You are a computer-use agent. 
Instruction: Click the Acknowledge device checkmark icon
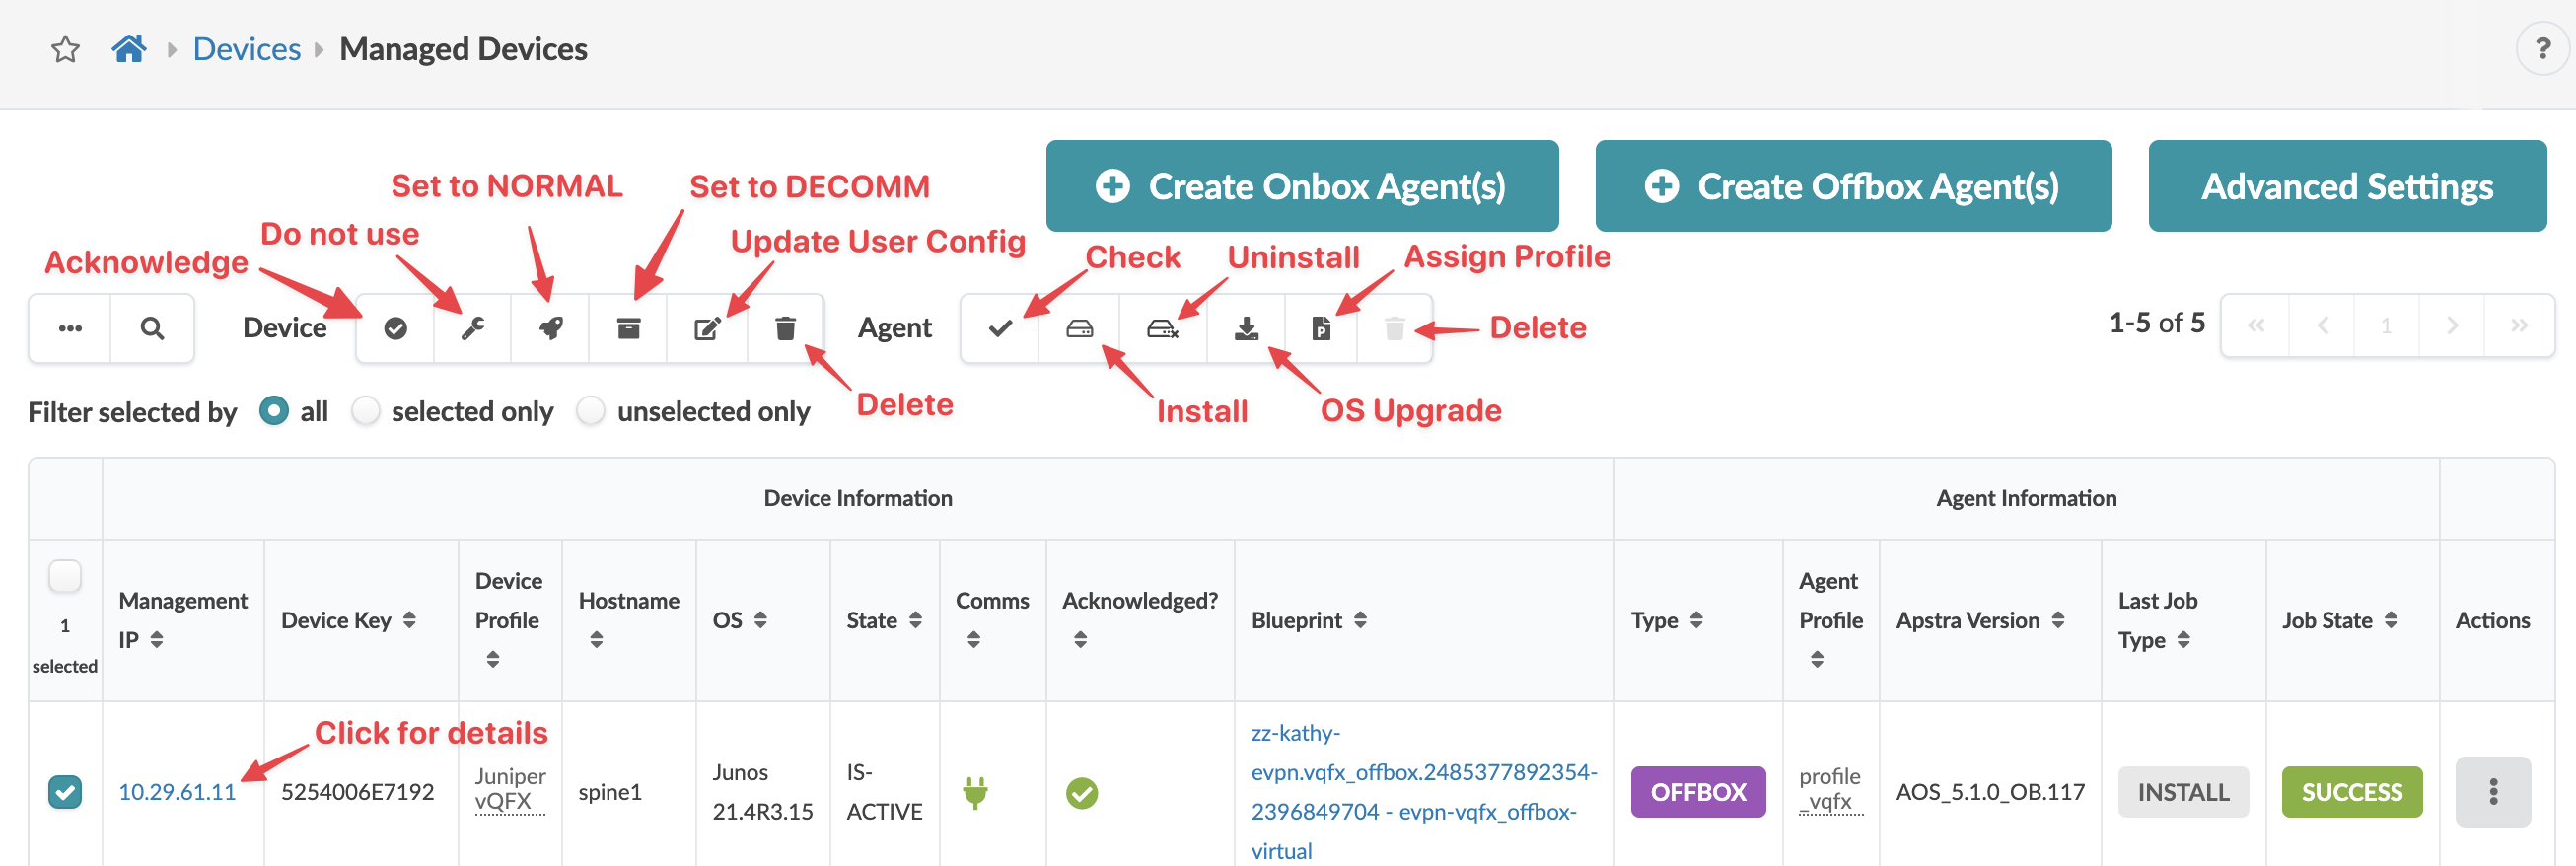395,328
